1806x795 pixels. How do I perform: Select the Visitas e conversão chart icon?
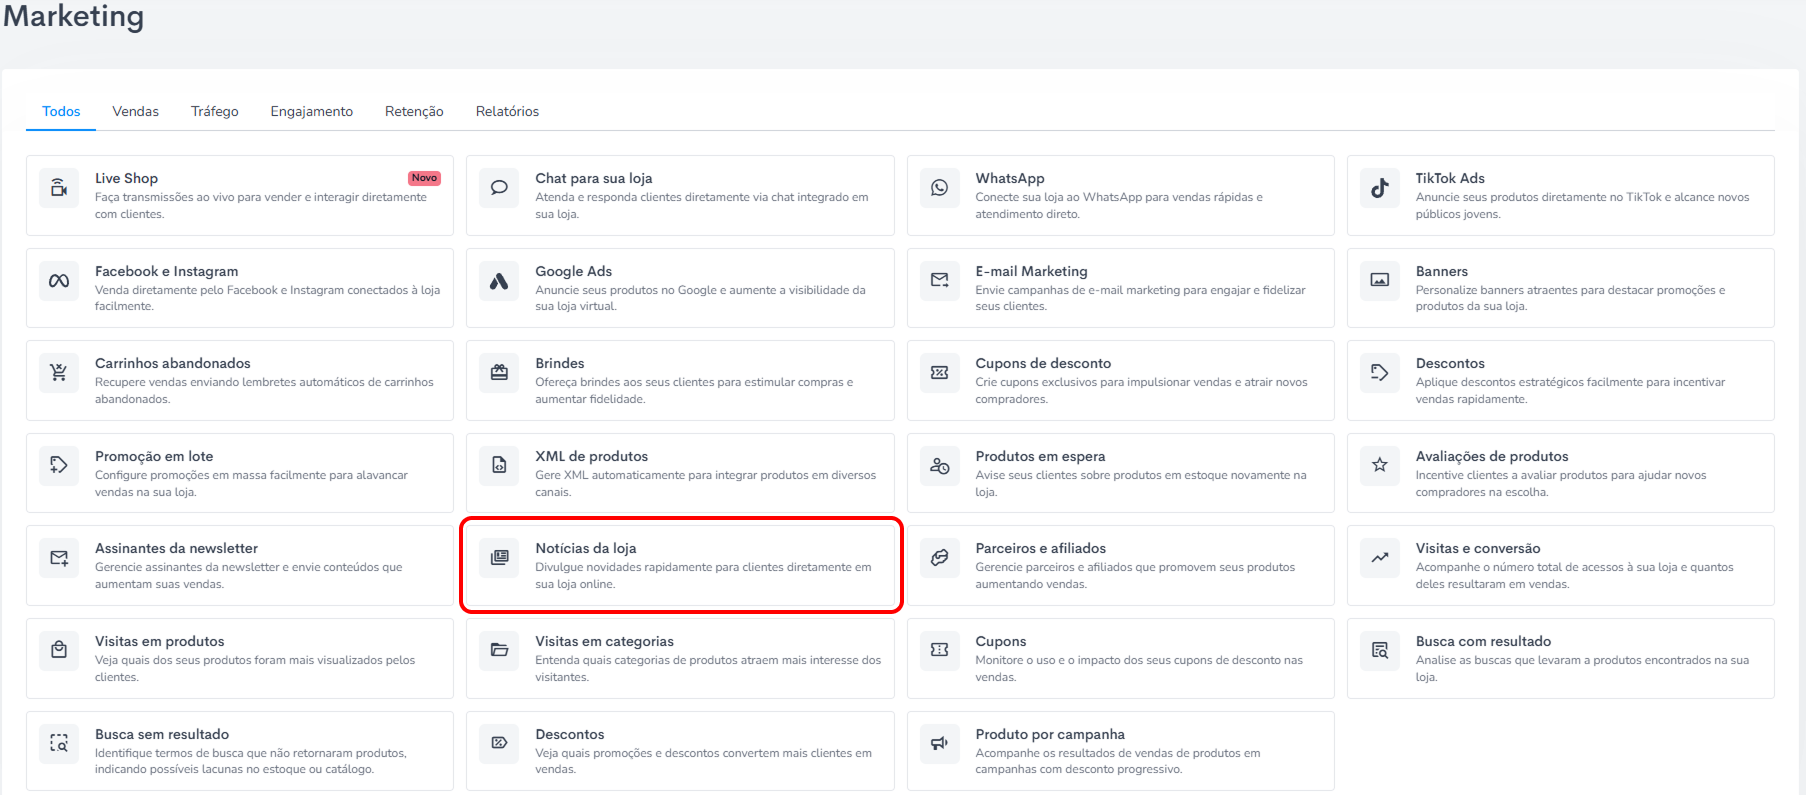click(1379, 558)
